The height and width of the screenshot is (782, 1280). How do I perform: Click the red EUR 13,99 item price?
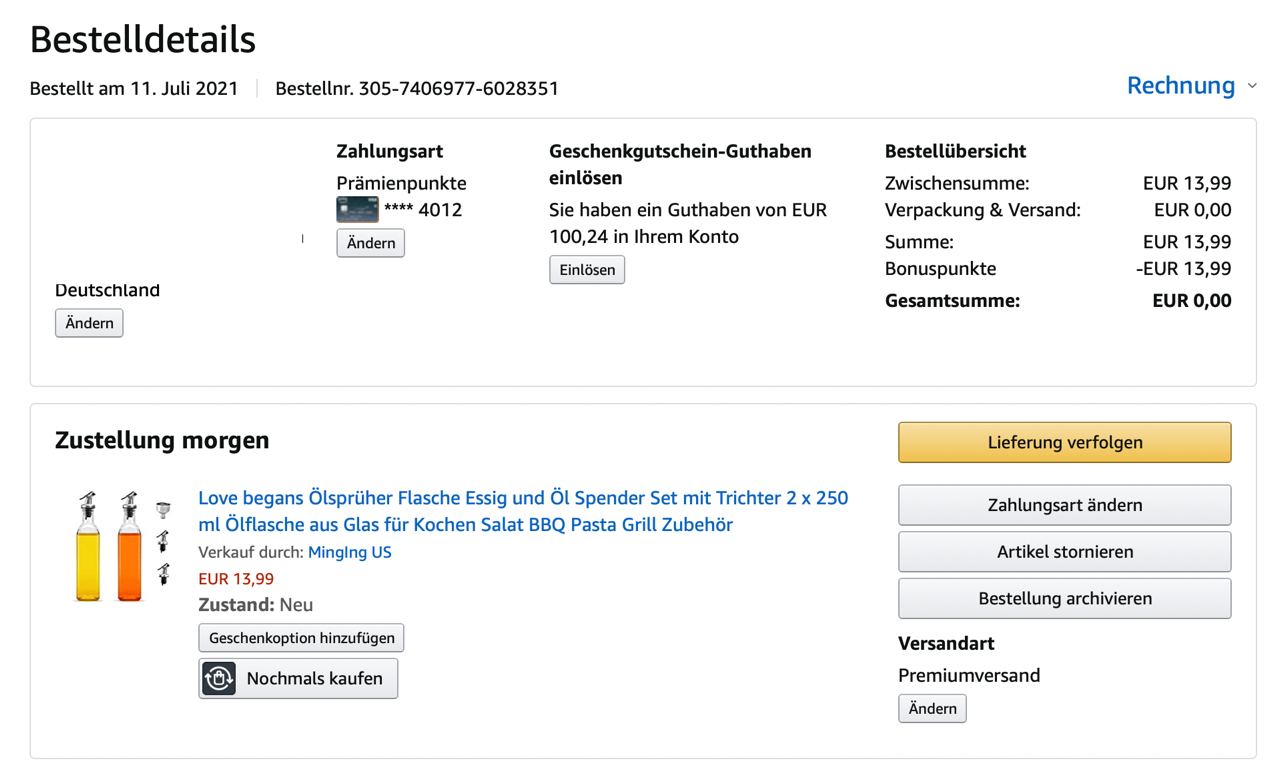236,578
